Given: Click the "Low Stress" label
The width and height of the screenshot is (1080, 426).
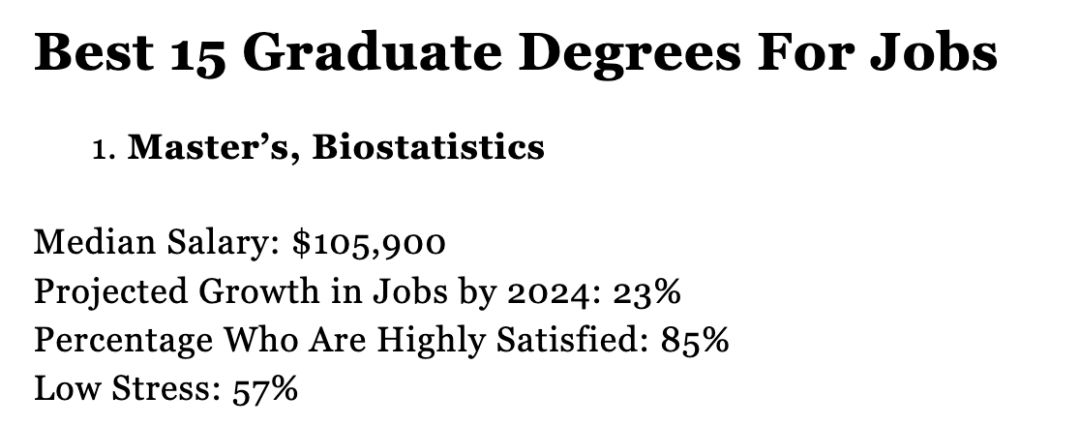Looking at the screenshot, I should click(x=127, y=388).
